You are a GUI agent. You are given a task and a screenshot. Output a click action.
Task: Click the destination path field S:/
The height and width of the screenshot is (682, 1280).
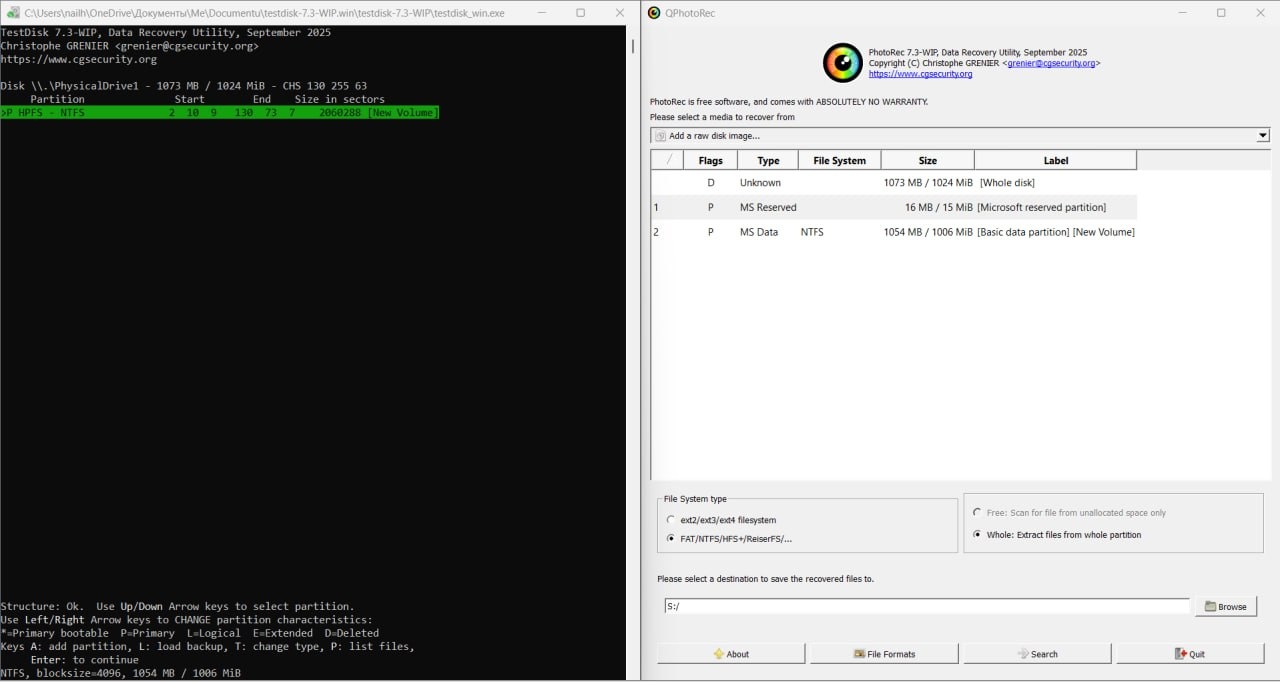click(x=927, y=606)
